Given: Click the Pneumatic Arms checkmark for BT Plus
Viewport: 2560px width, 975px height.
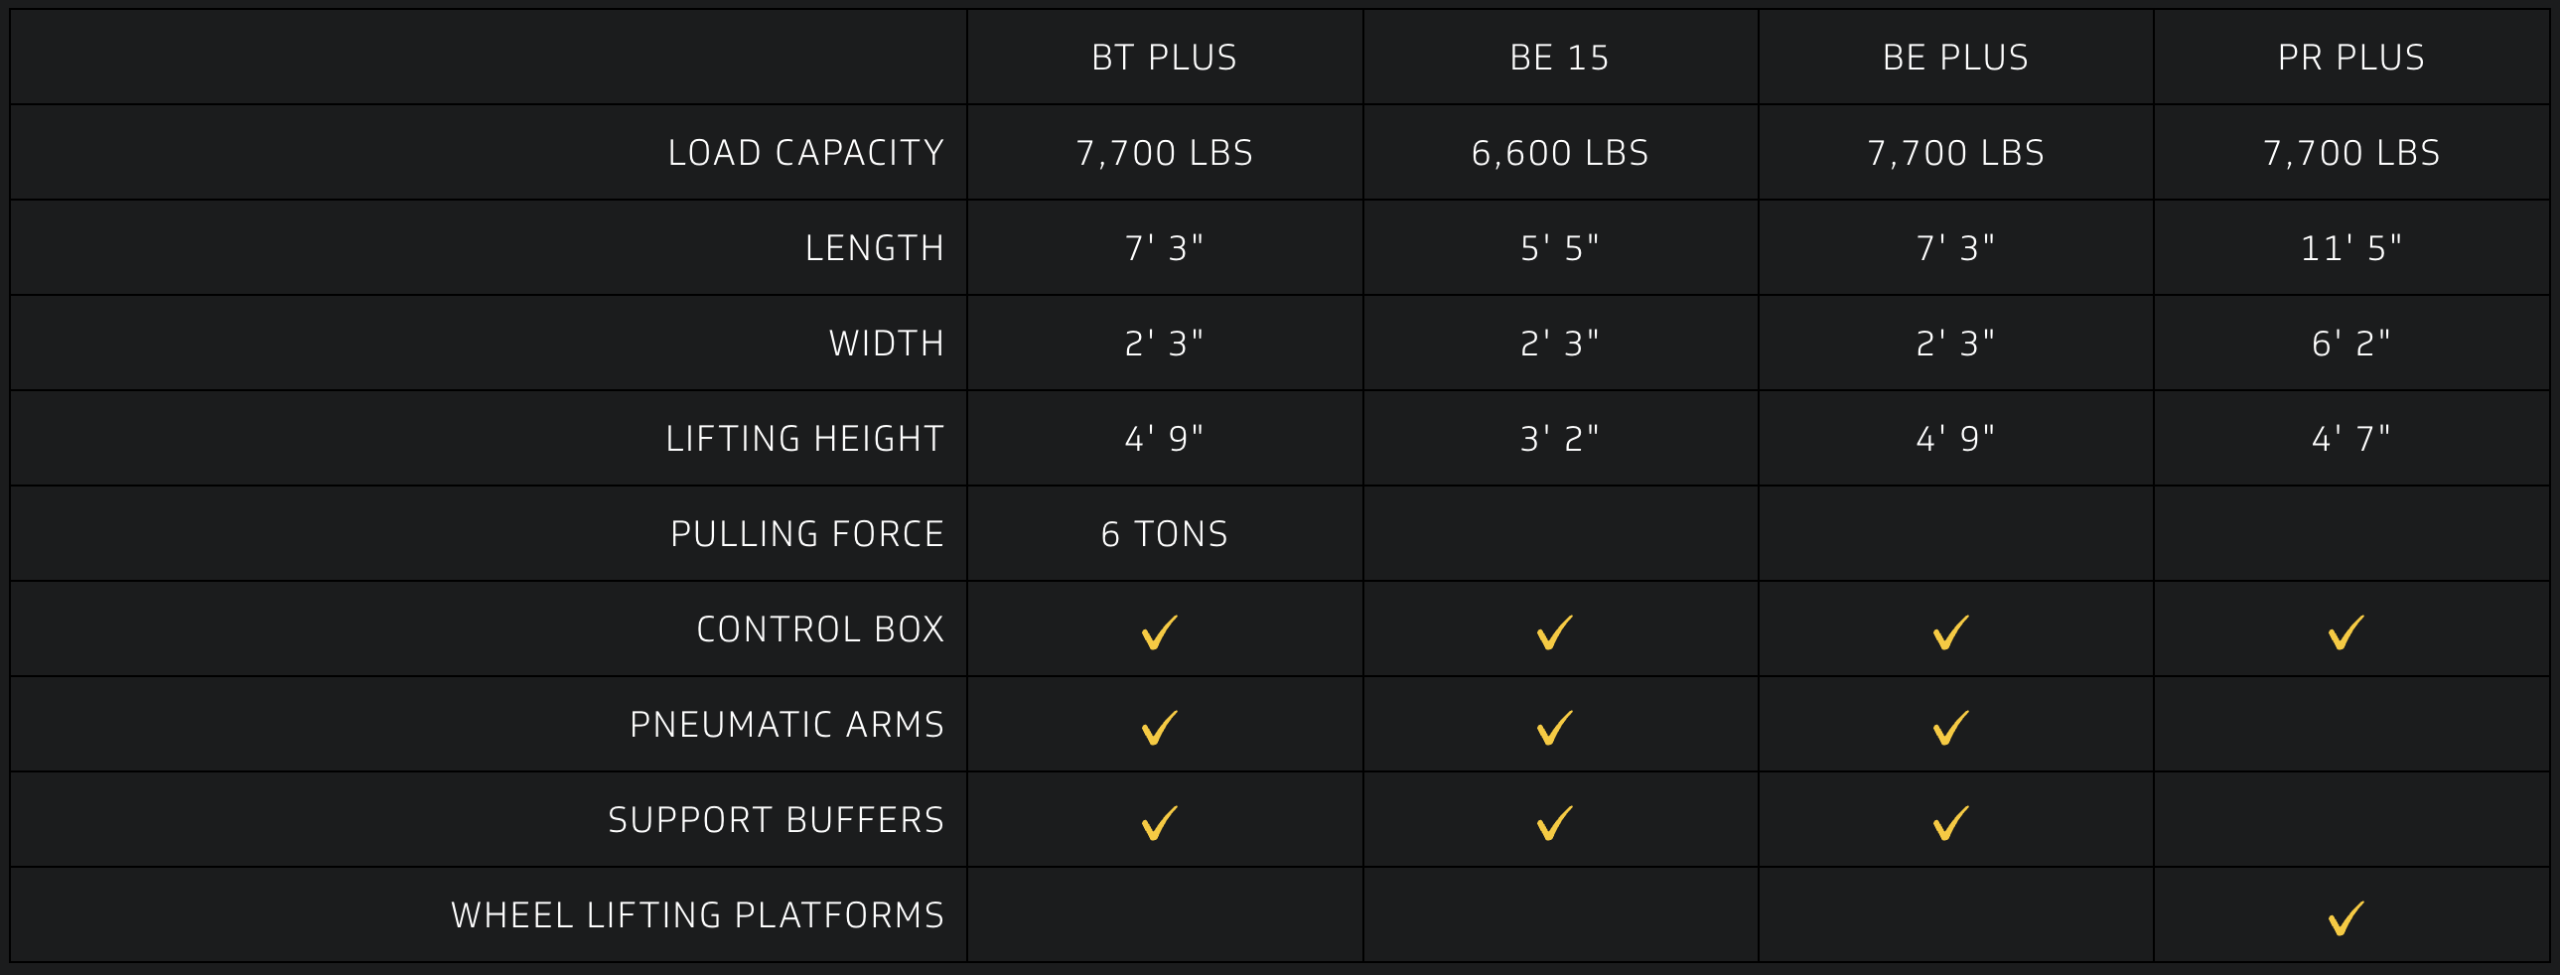Looking at the screenshot, I should [x=1160, y=727].
